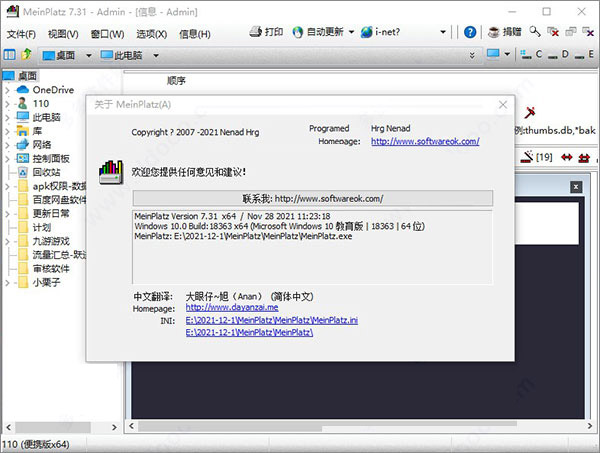Select the 回收站 item in folder tree
Image resolution: width=600 pixels, height=453 pixels.
46,172
